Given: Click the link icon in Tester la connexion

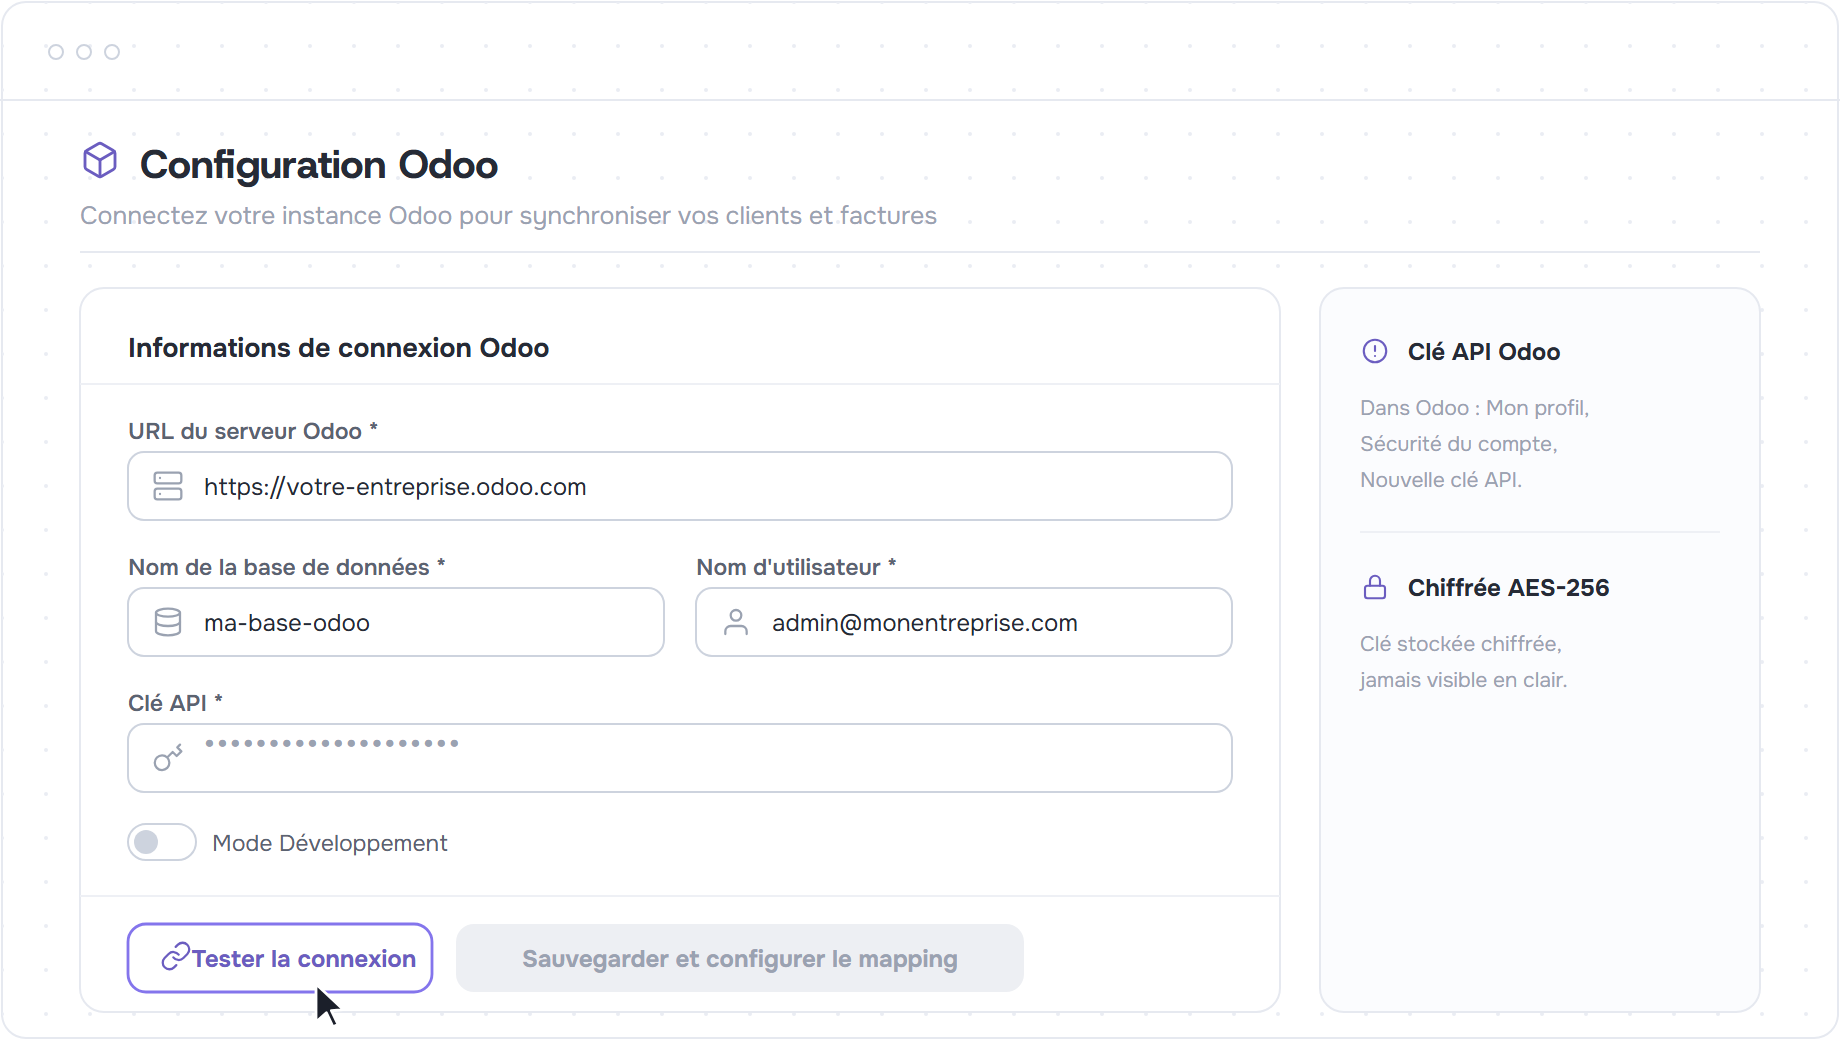Looking at the screenshot, I should 175,957.
